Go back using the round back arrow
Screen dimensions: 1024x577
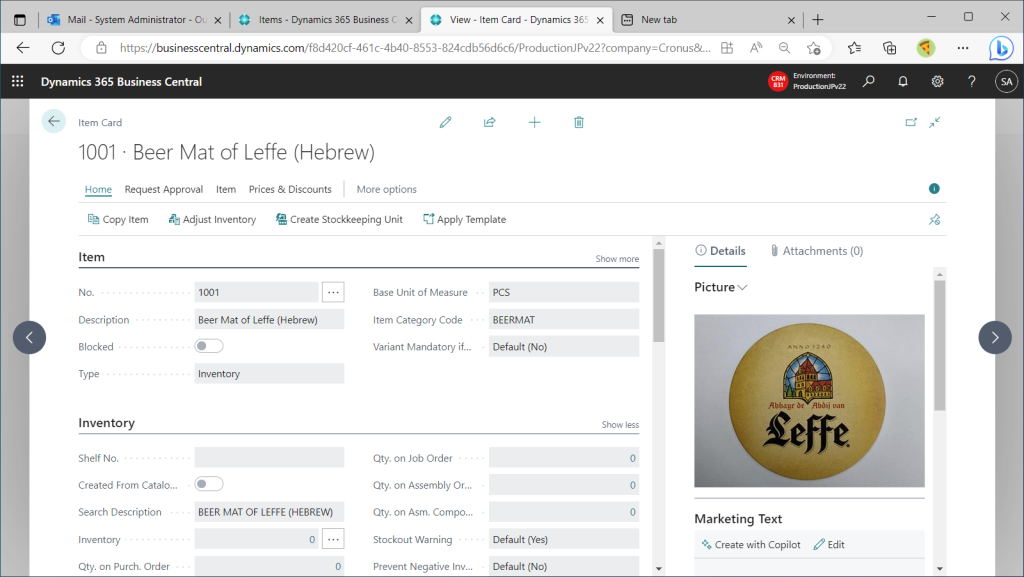54,121
